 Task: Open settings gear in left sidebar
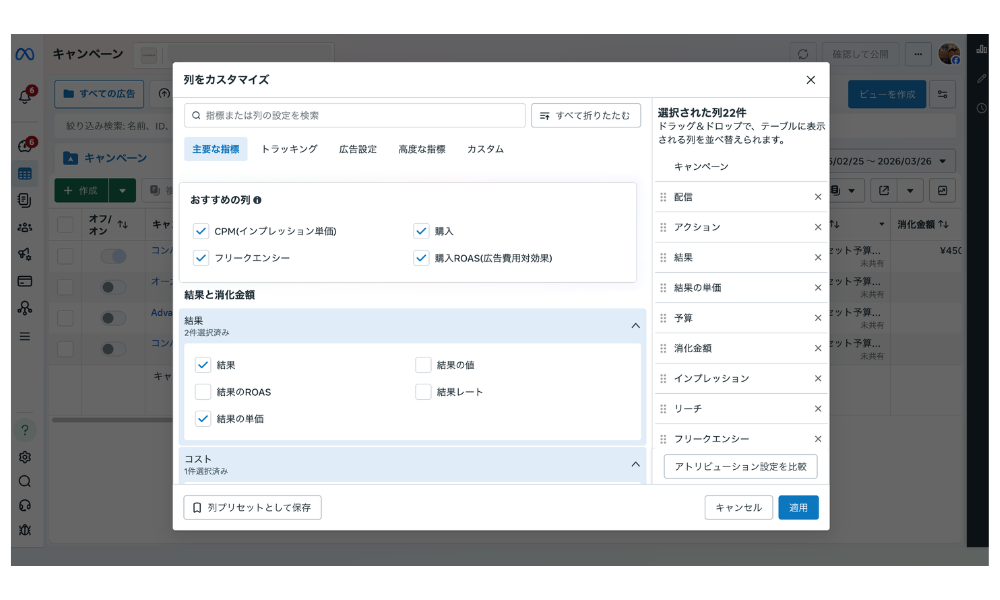[x=25, y=457]
